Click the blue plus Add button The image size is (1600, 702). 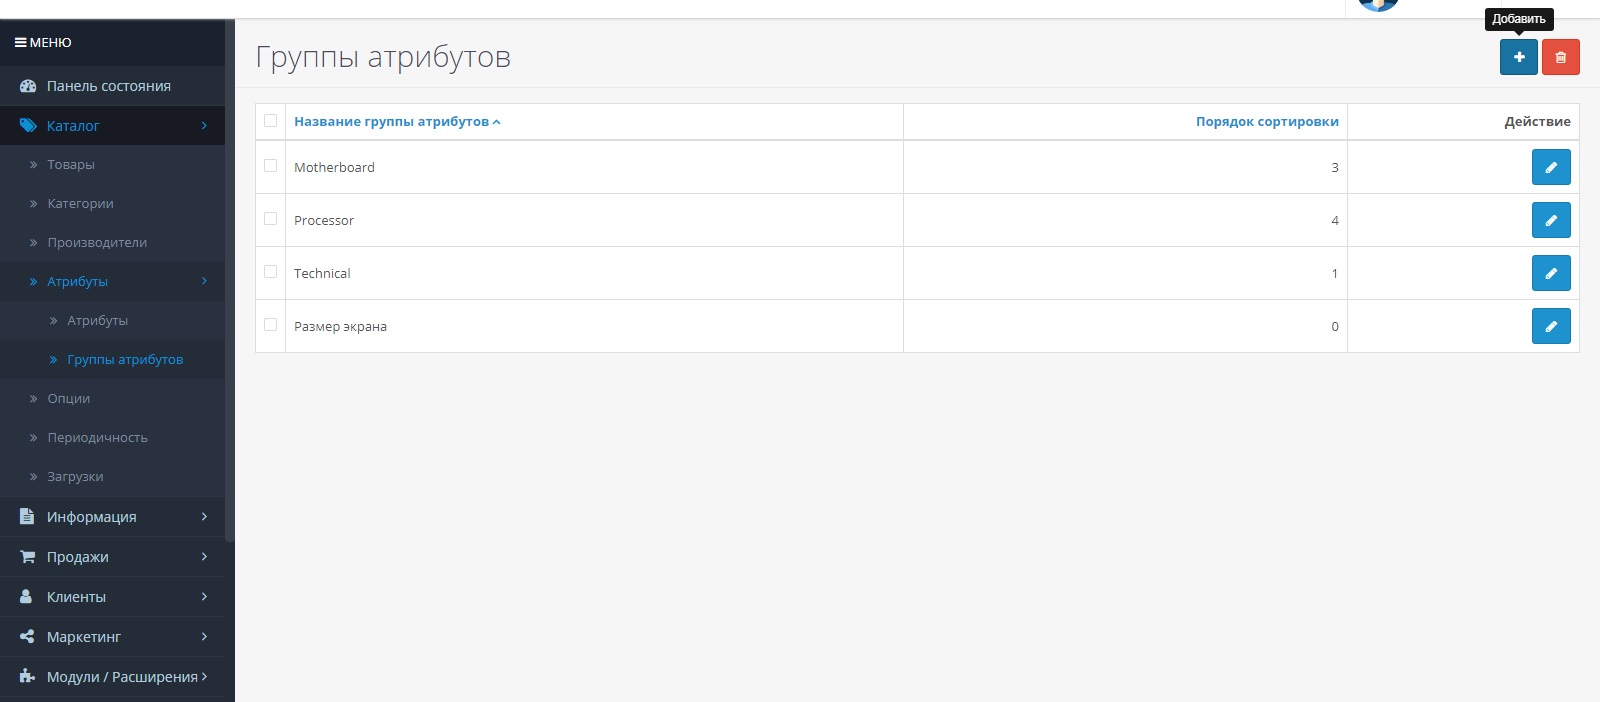[1518, 57]
